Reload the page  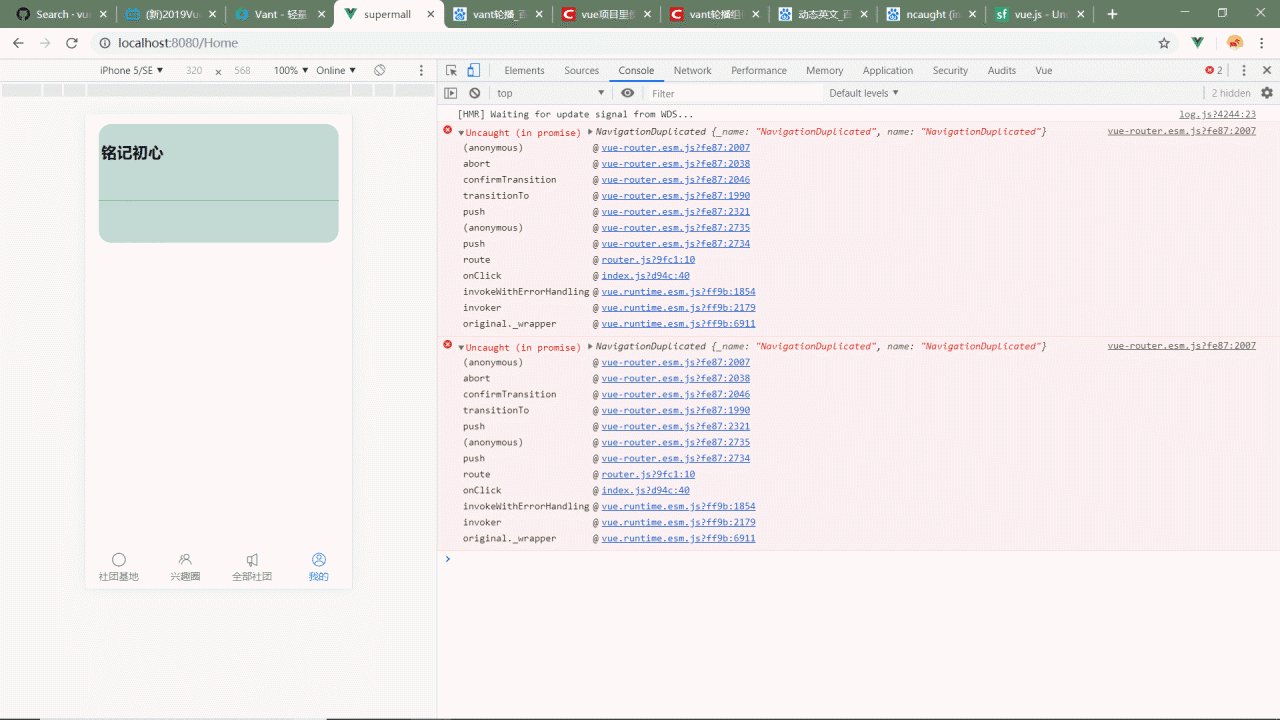click(x=72, y=43)
